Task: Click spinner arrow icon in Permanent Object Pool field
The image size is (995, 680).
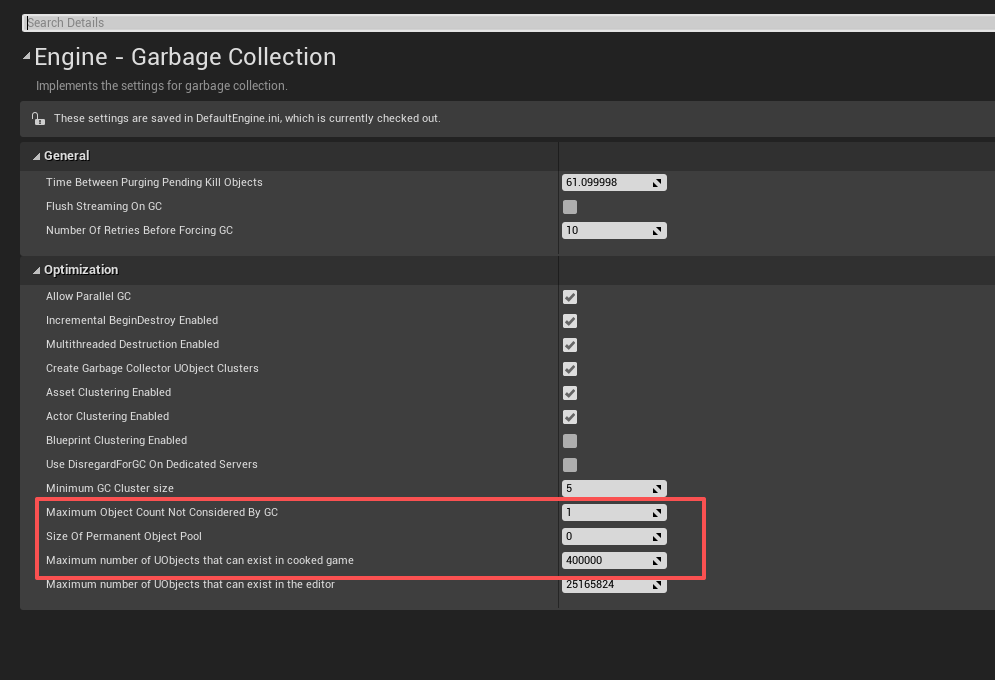Action: (x=657, y=537)
